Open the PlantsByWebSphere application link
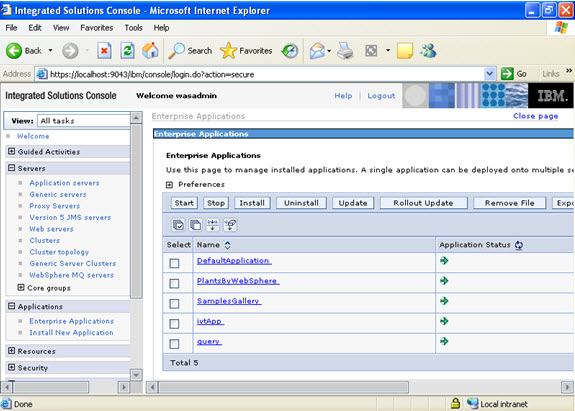 (237, 281)
